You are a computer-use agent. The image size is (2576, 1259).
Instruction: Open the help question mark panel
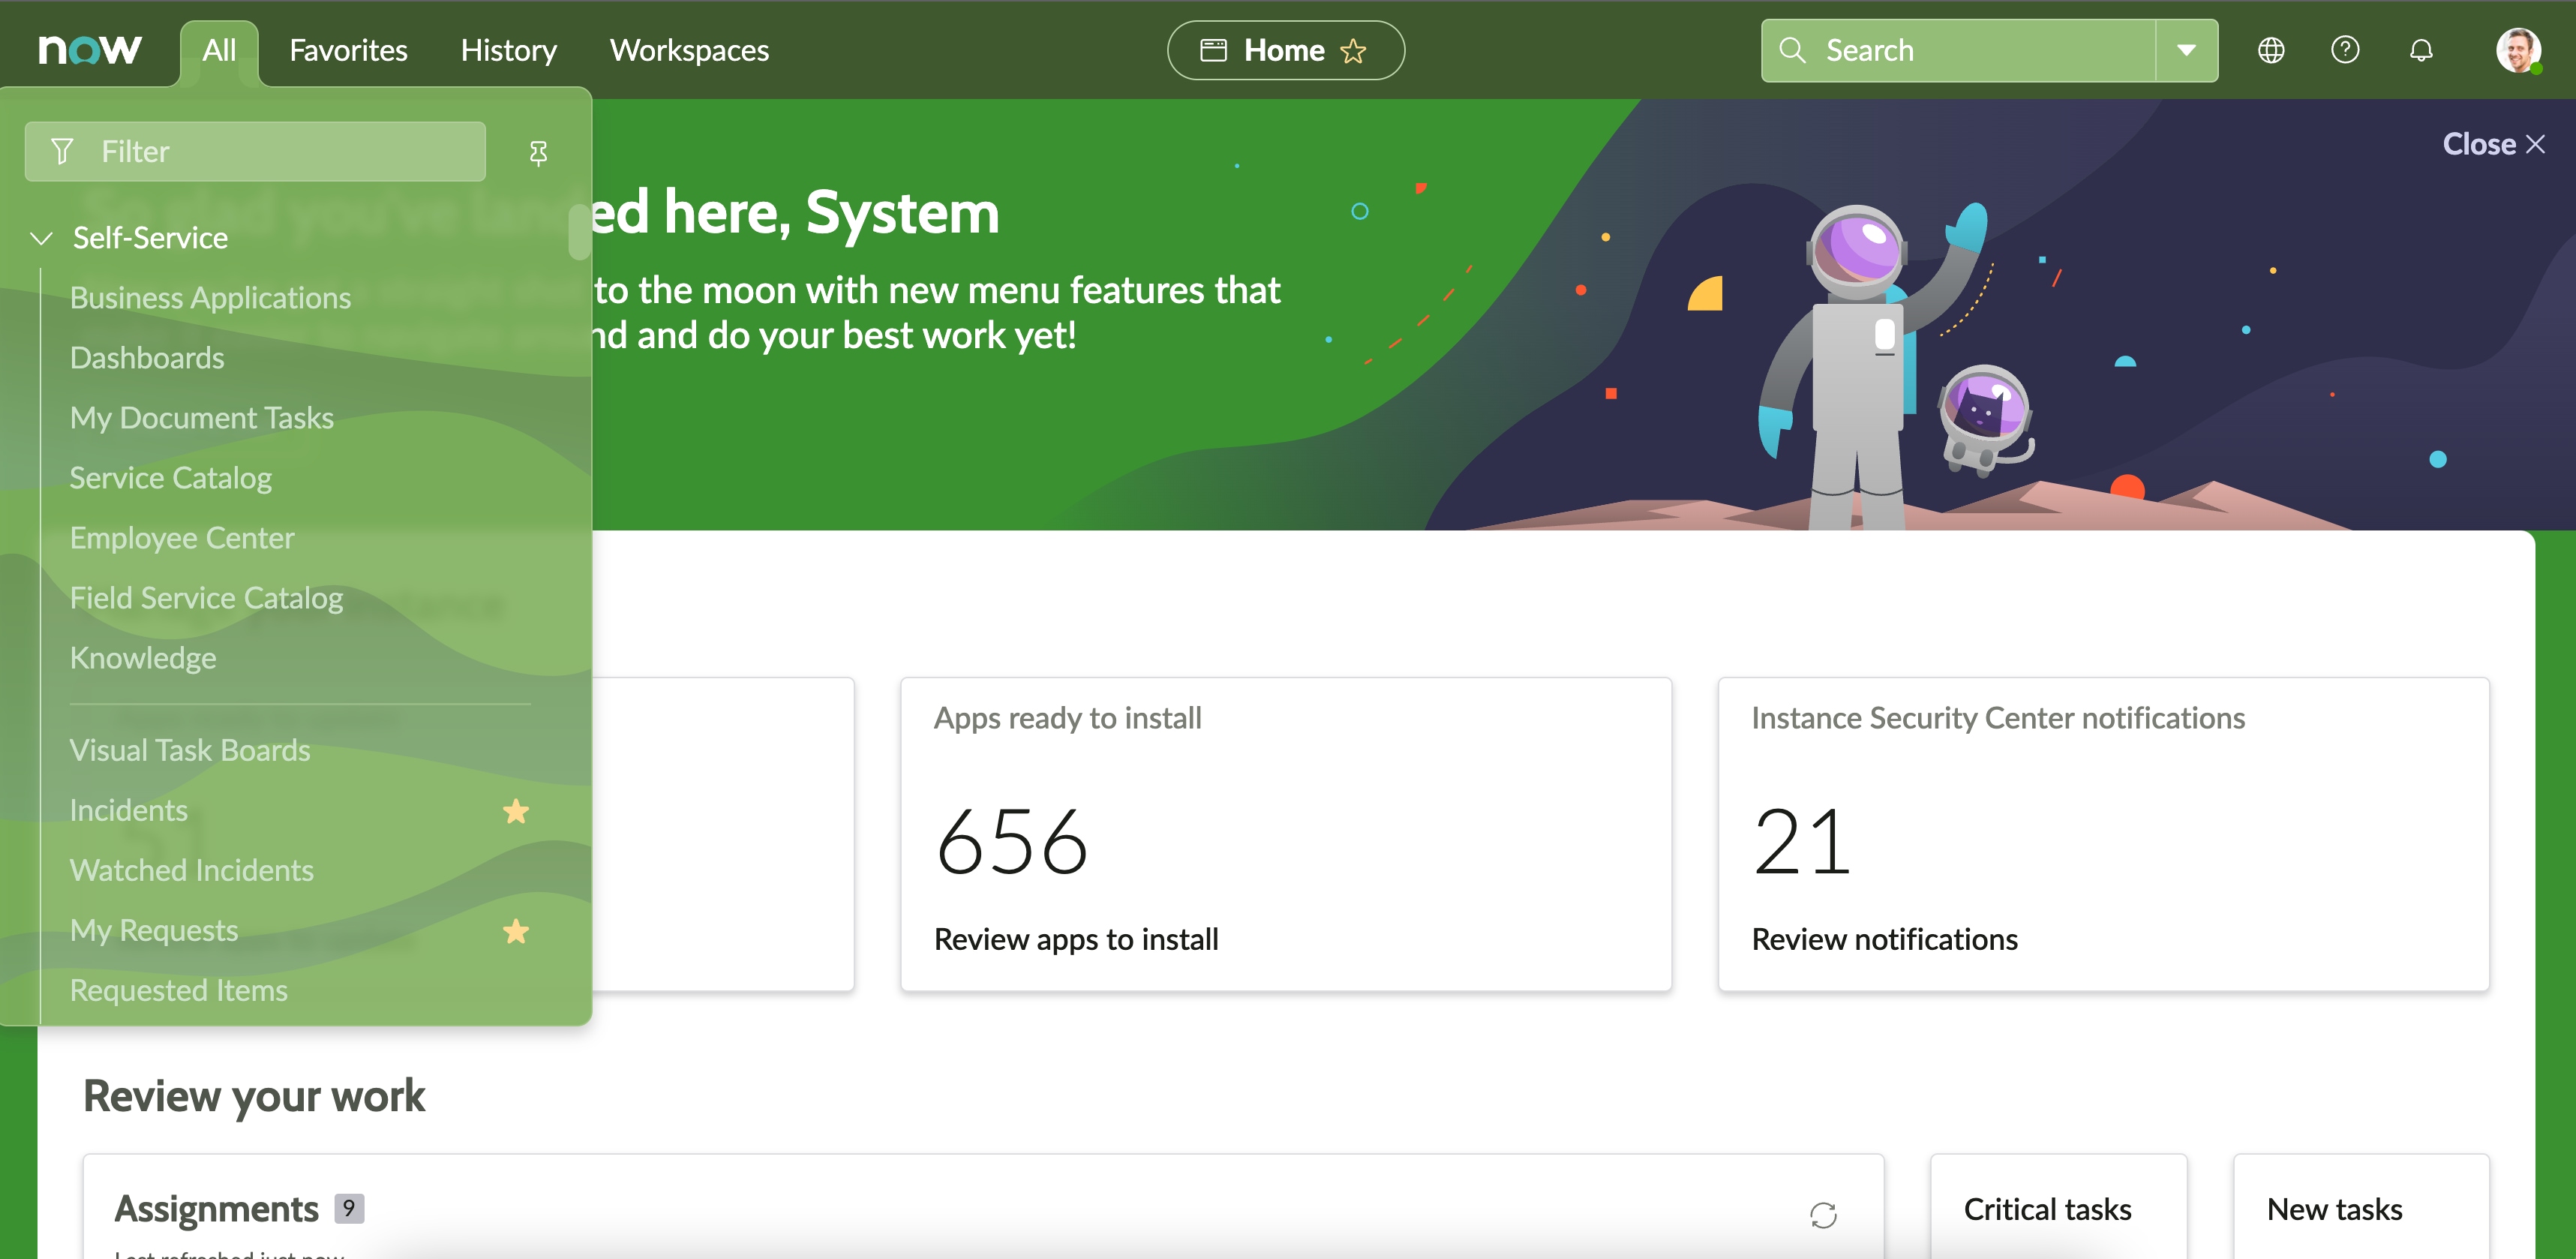(2345, 50)
